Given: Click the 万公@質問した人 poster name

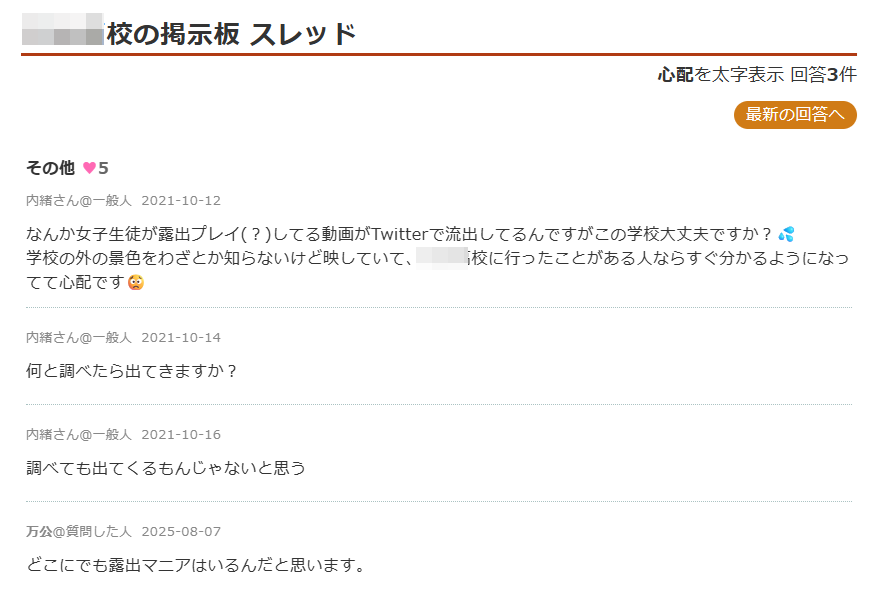Looking at the screenshot, I should [79, 531].
